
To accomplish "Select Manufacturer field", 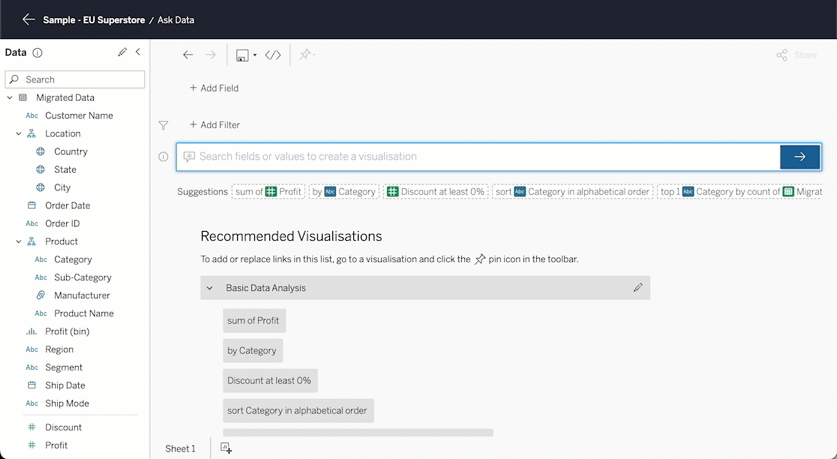I will click(x=82, y=296).
